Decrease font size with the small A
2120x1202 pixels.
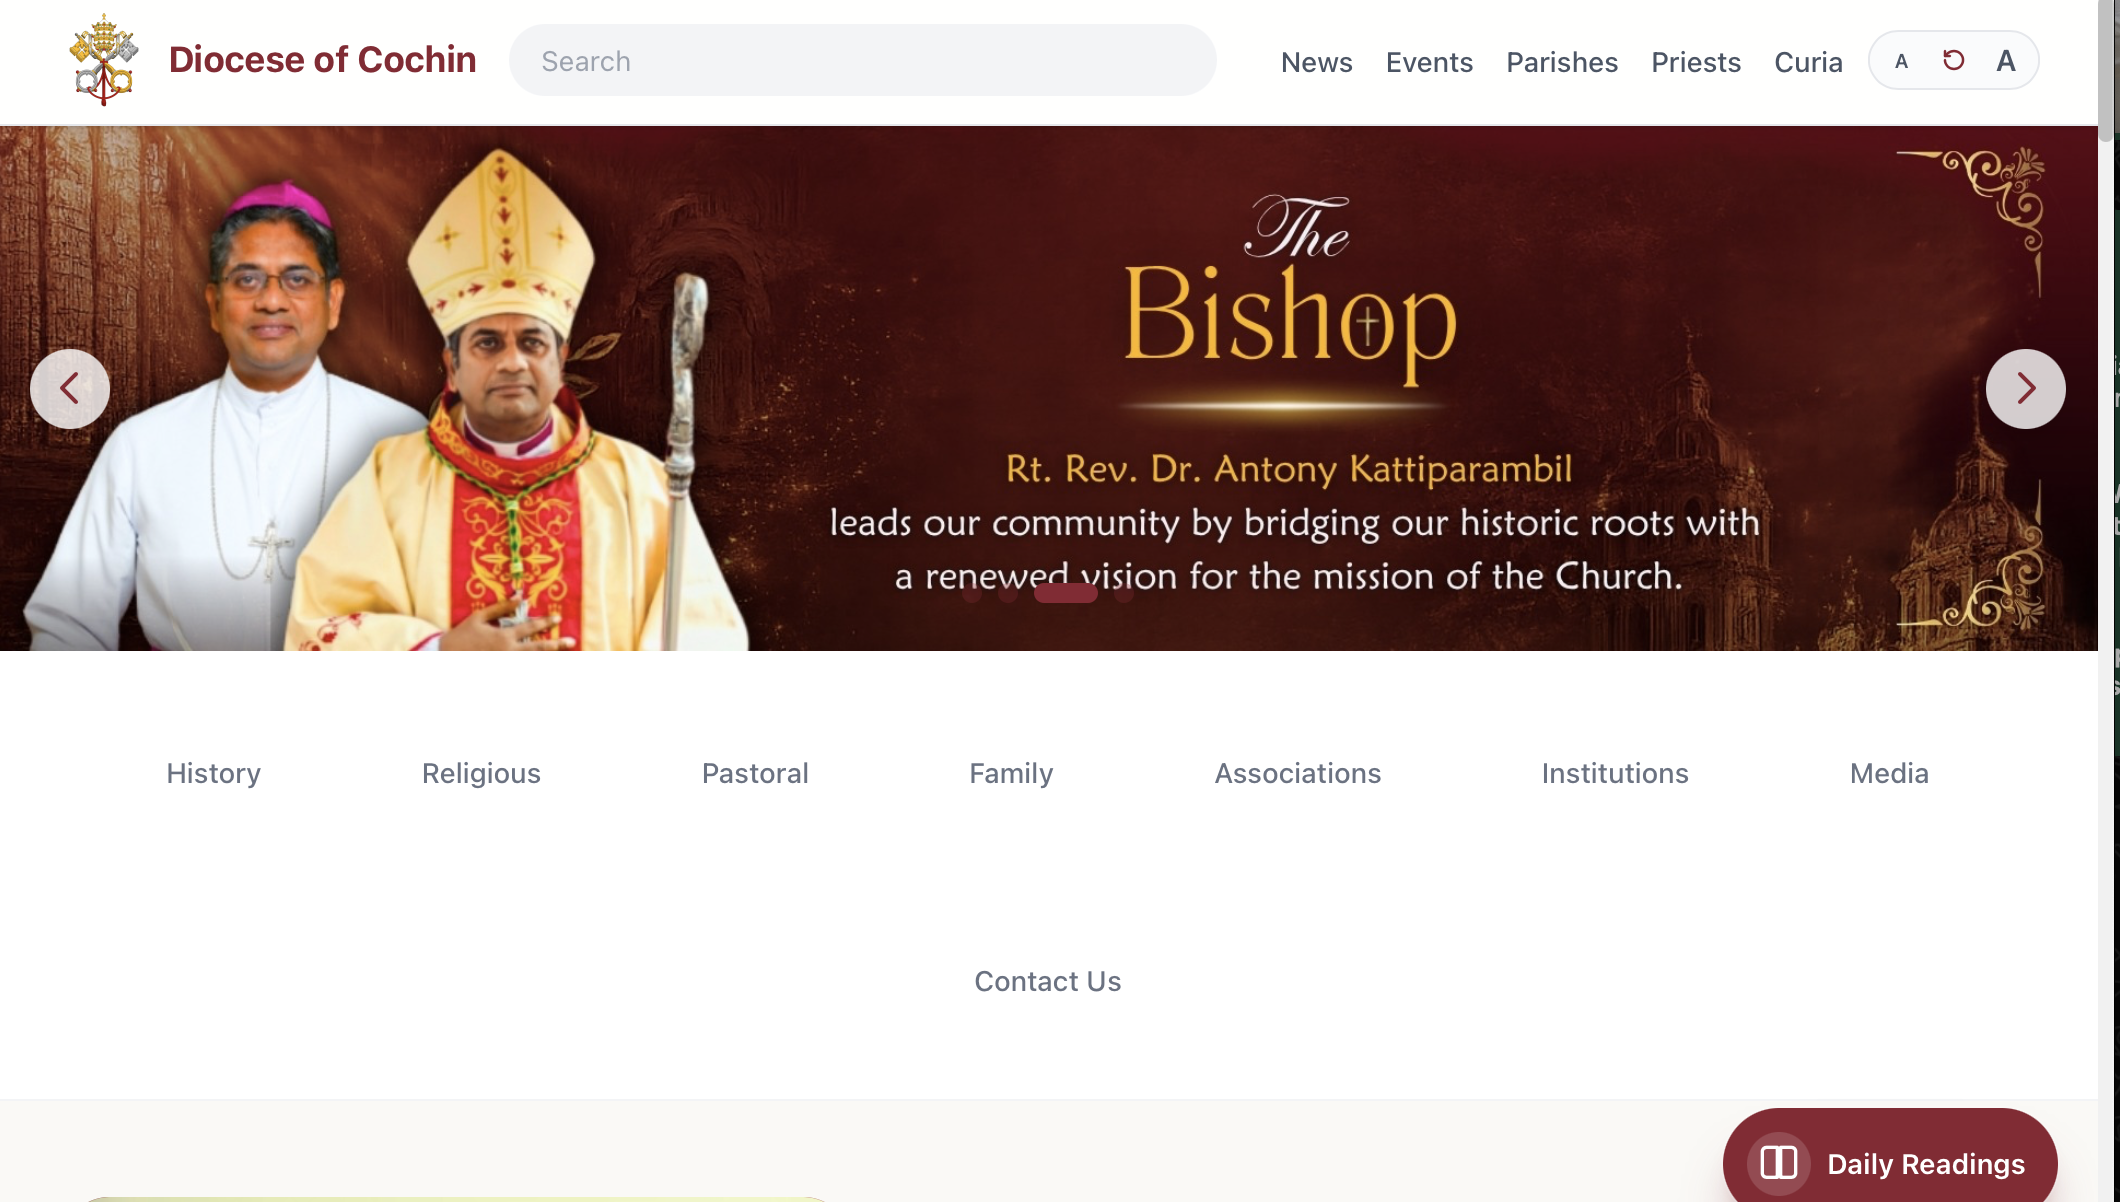pos(1901,61)
